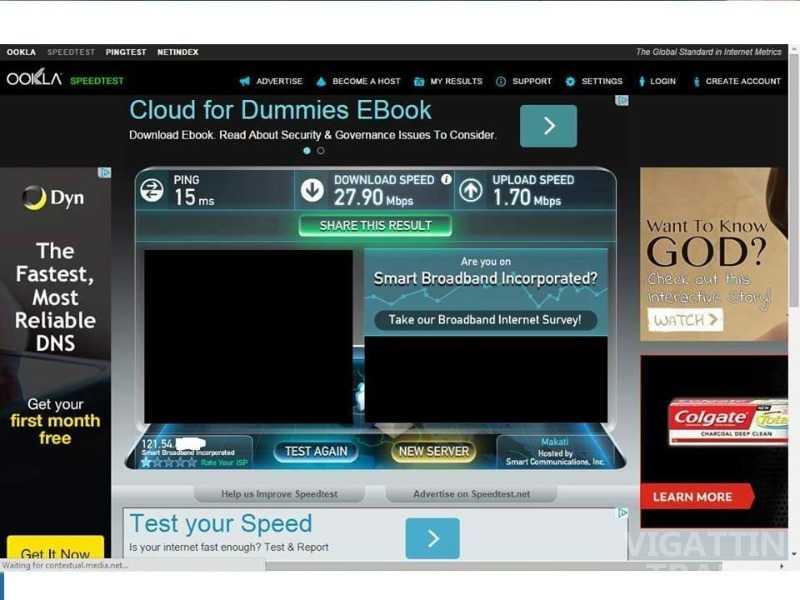The image size is (800, 600).
Task: Click Help us improve Speedtest
Action: pyautogui.click(x=279, y=494)
